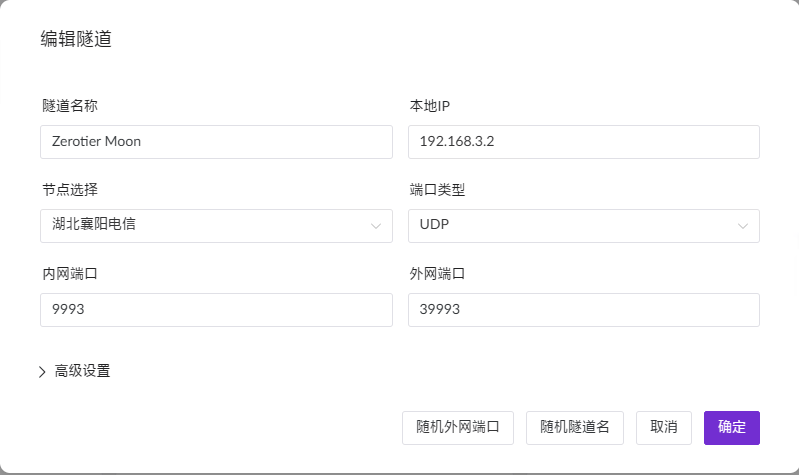Click the 外网端口 field with 39993

click(583, 310)
